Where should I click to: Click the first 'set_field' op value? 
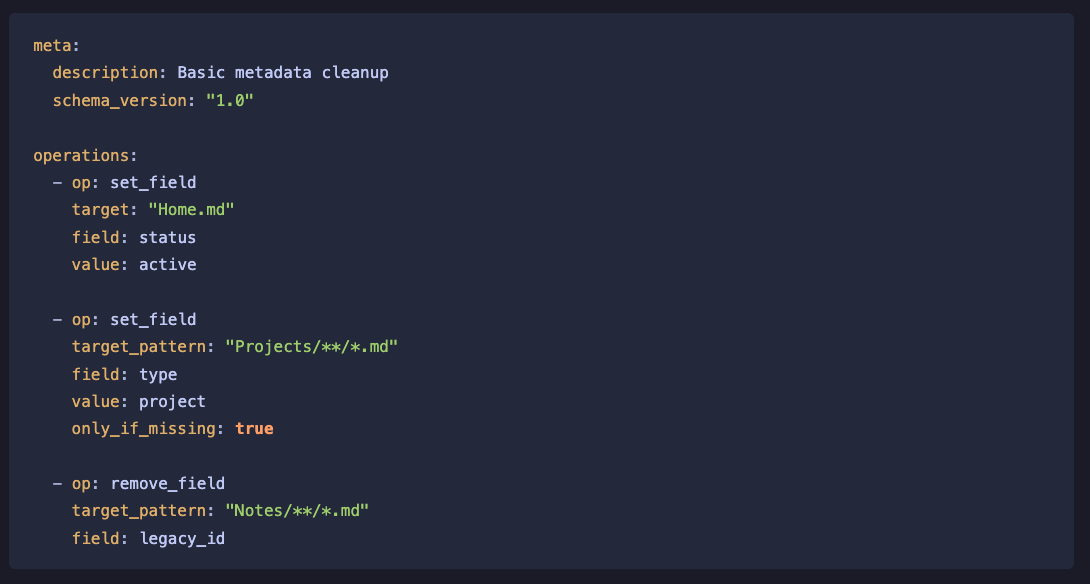(153, 183)
